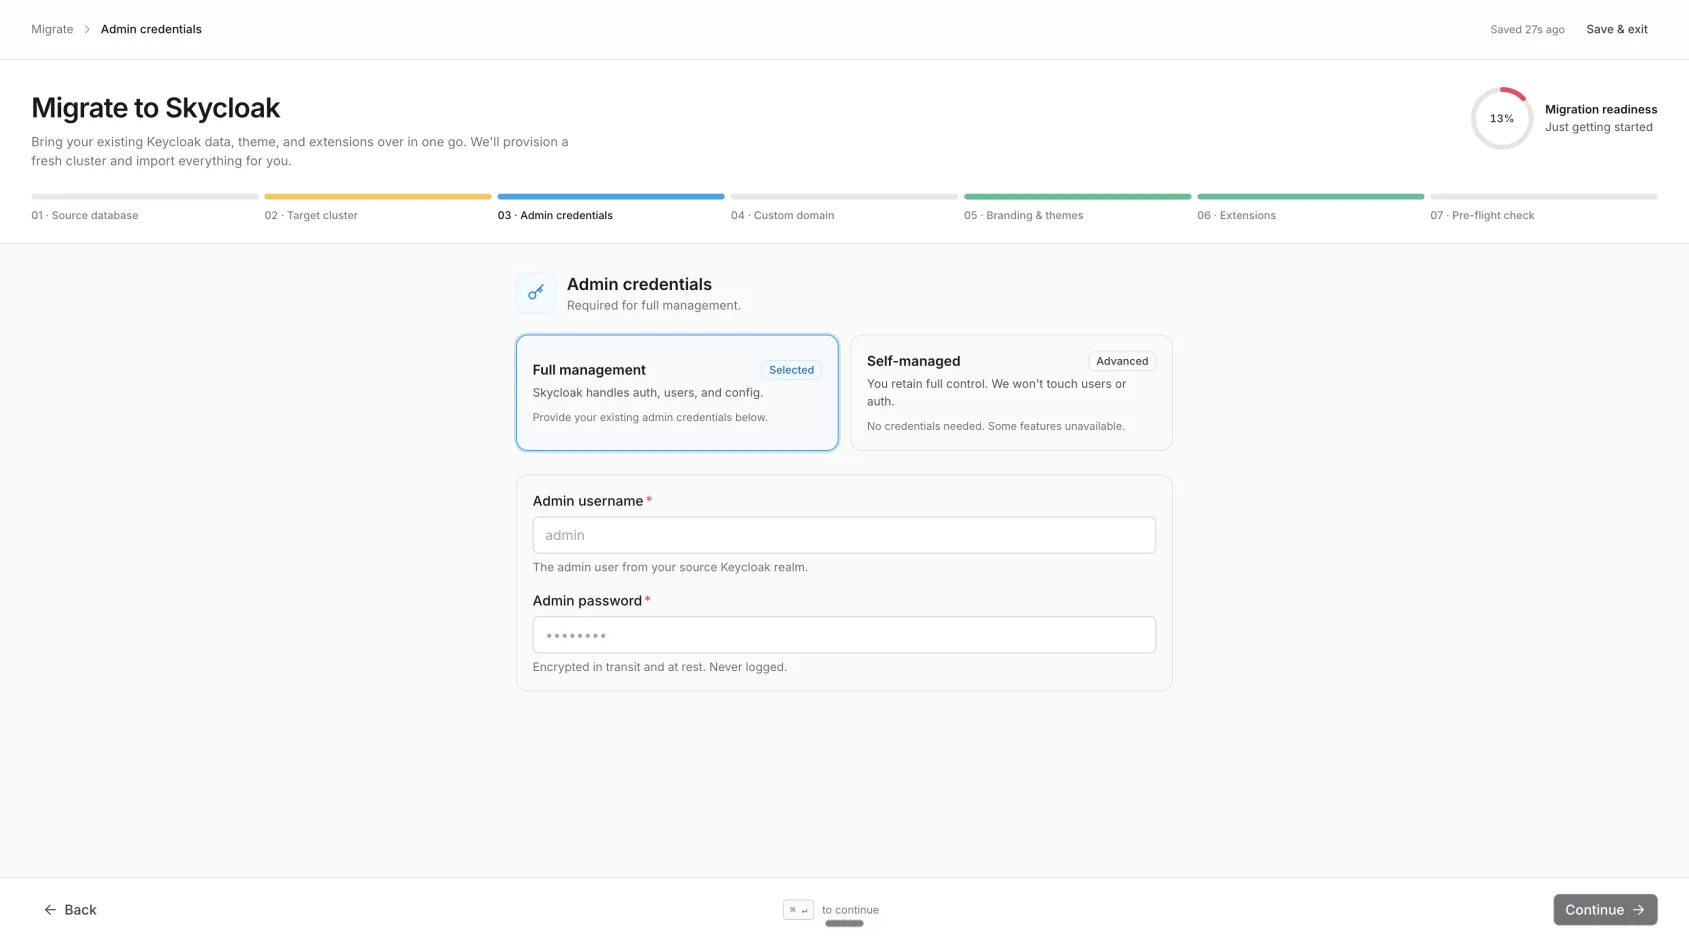This screenshot has height=941, width=1689.
Task: Go to step 06 Extensions
Action: point(1310,208)
